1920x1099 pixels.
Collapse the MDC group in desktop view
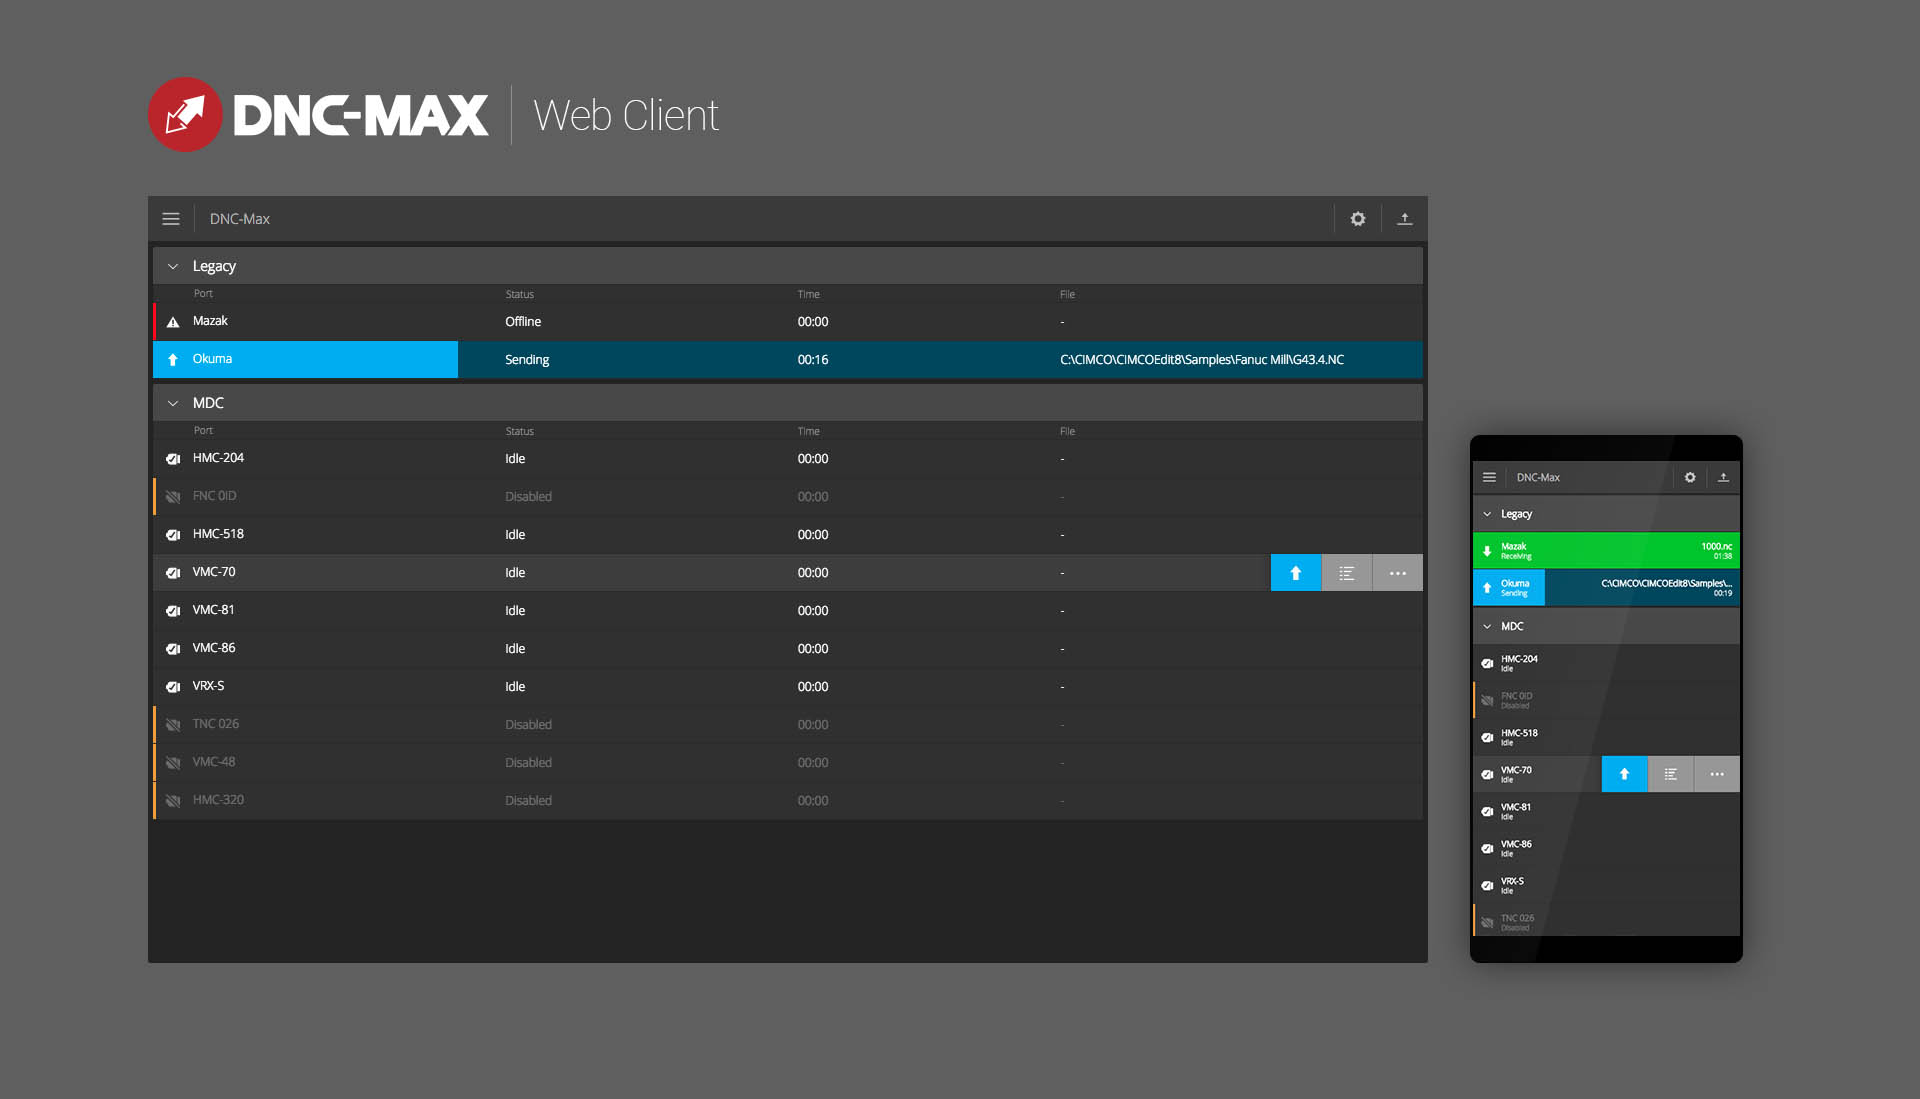click(x=173, y=403)
